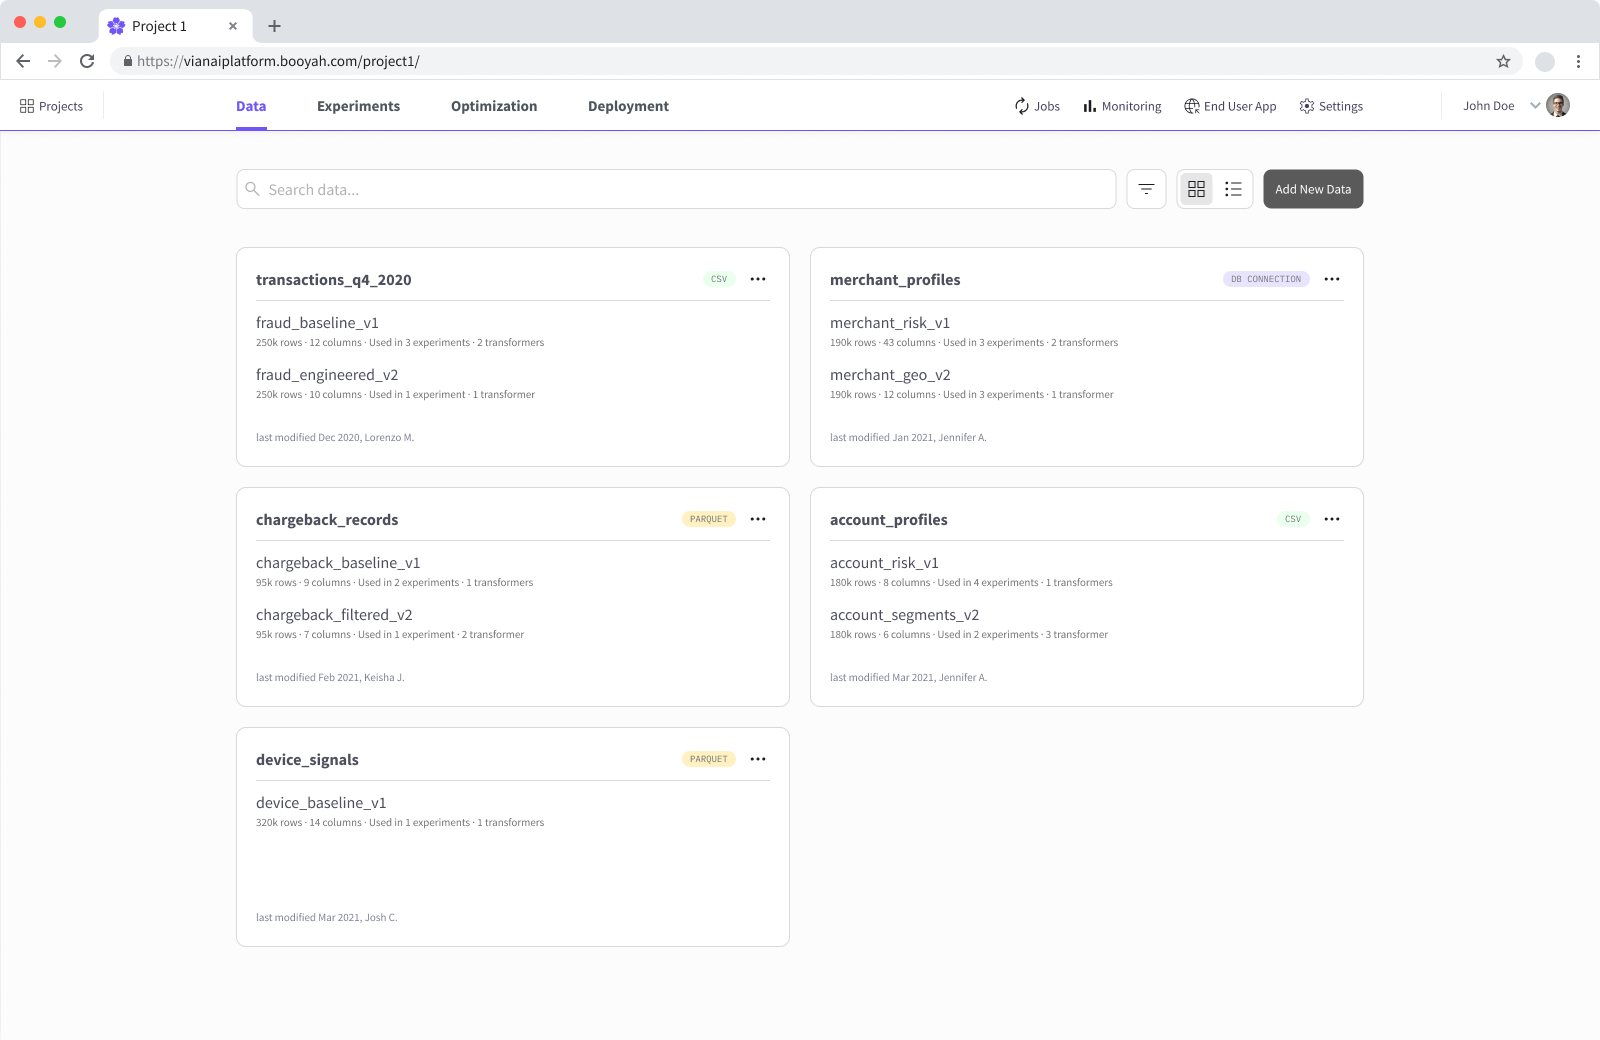The image size is (1600, 1040).
Task: Go back in browser history
Action: pos(23,61)
